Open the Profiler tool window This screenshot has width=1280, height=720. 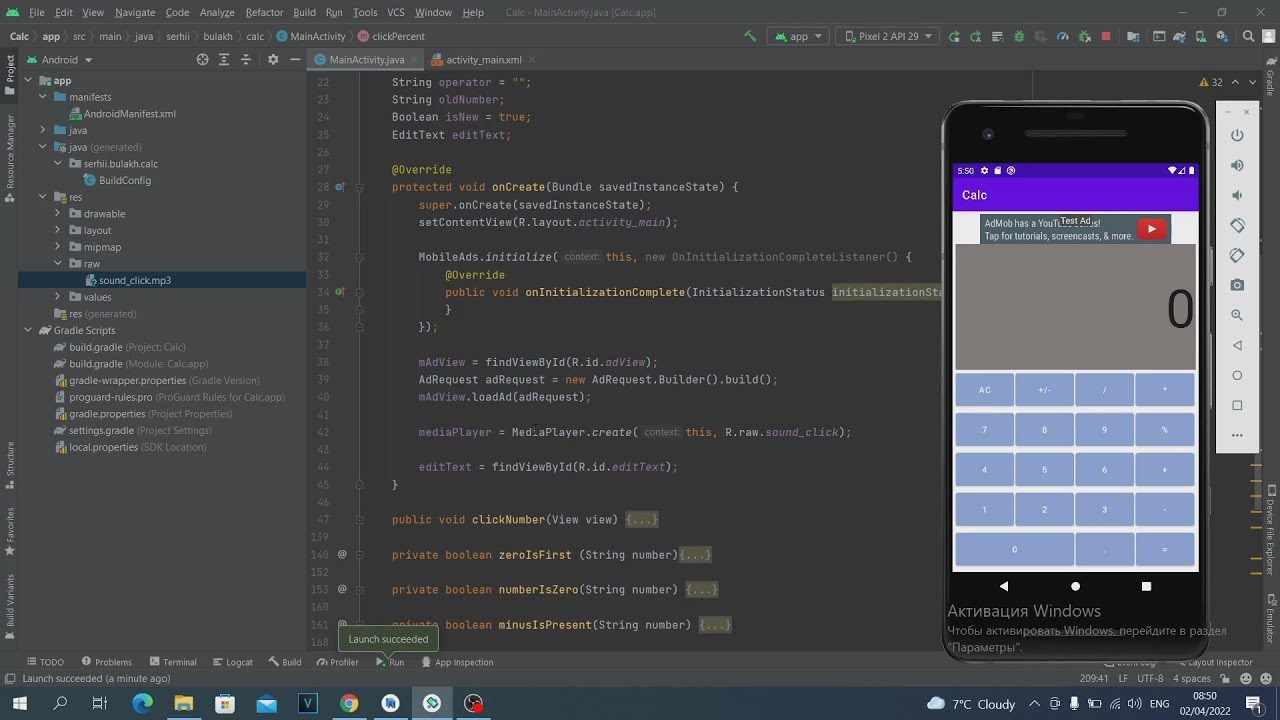(x=337, y=662)
